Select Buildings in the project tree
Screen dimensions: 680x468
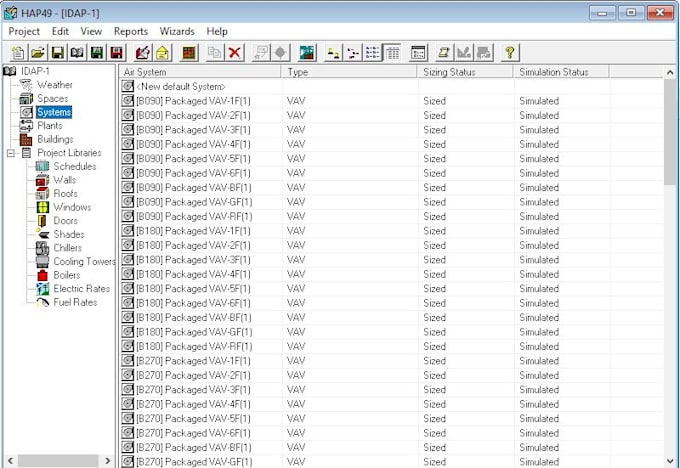point(55,139)
